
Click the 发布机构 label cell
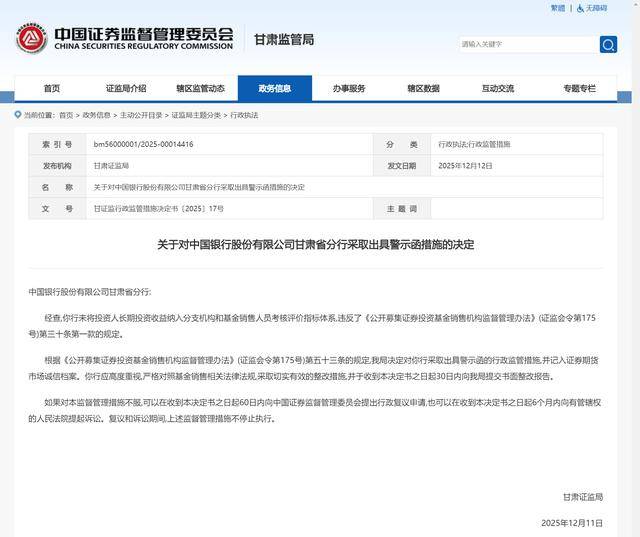57,166
